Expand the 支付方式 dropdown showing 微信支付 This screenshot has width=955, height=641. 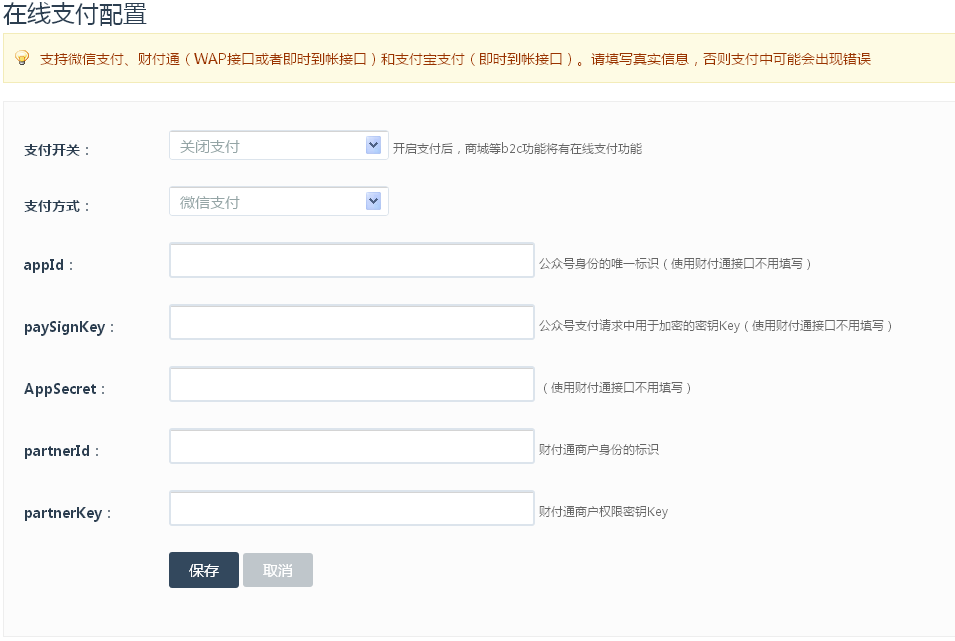point(278,202)
